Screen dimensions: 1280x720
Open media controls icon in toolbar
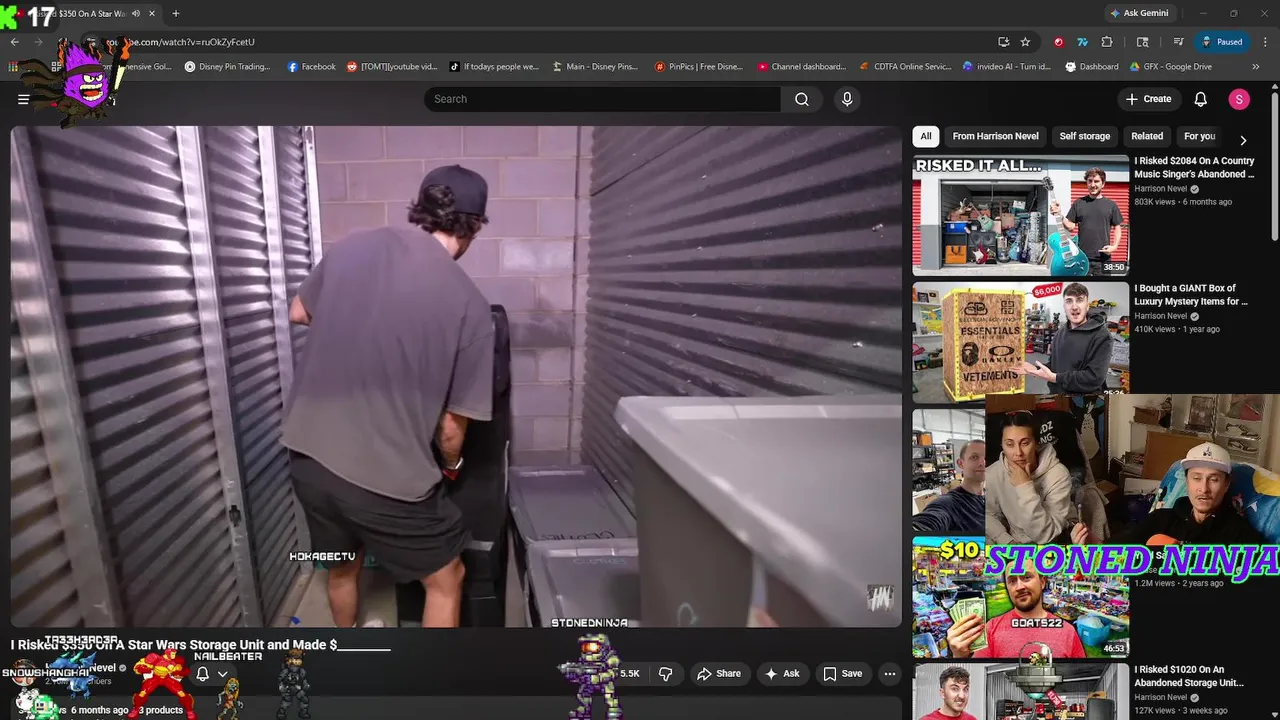[x=1179, y=42]
